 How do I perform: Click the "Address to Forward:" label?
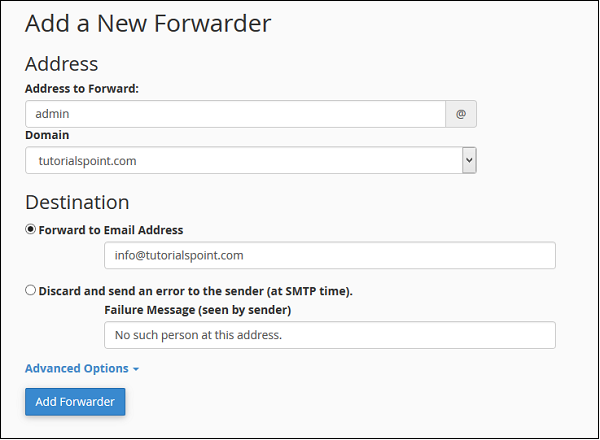82,88
